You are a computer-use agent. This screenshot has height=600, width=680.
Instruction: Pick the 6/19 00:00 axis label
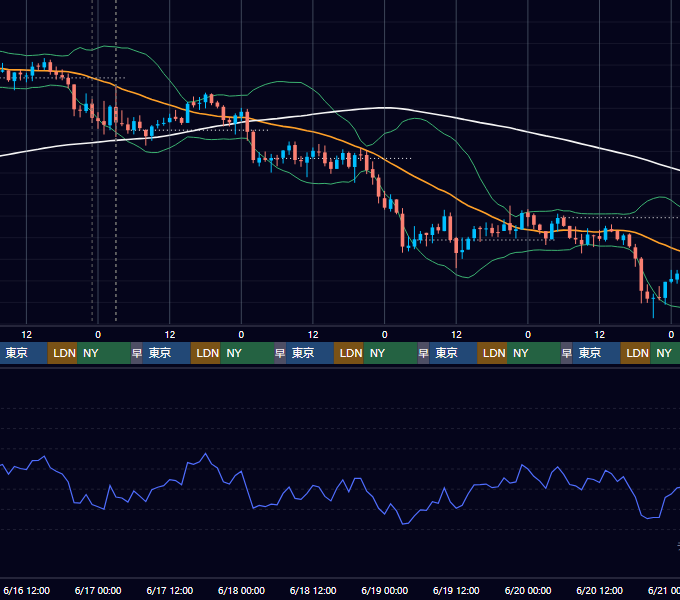point(385,590)
